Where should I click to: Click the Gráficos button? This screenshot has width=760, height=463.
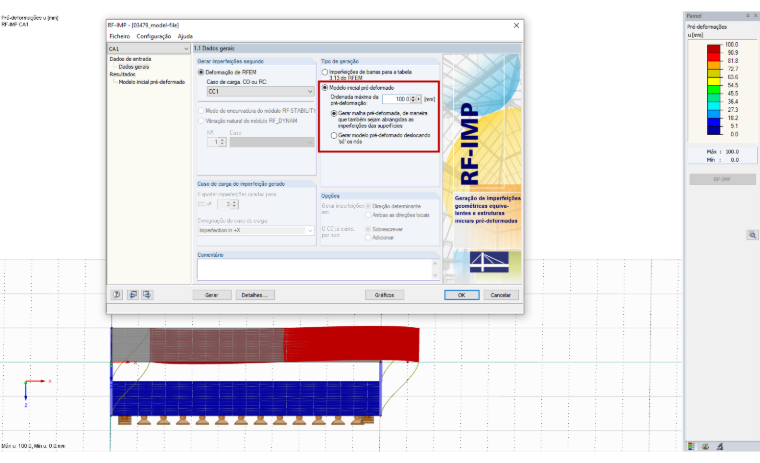[x=384, y=295]
